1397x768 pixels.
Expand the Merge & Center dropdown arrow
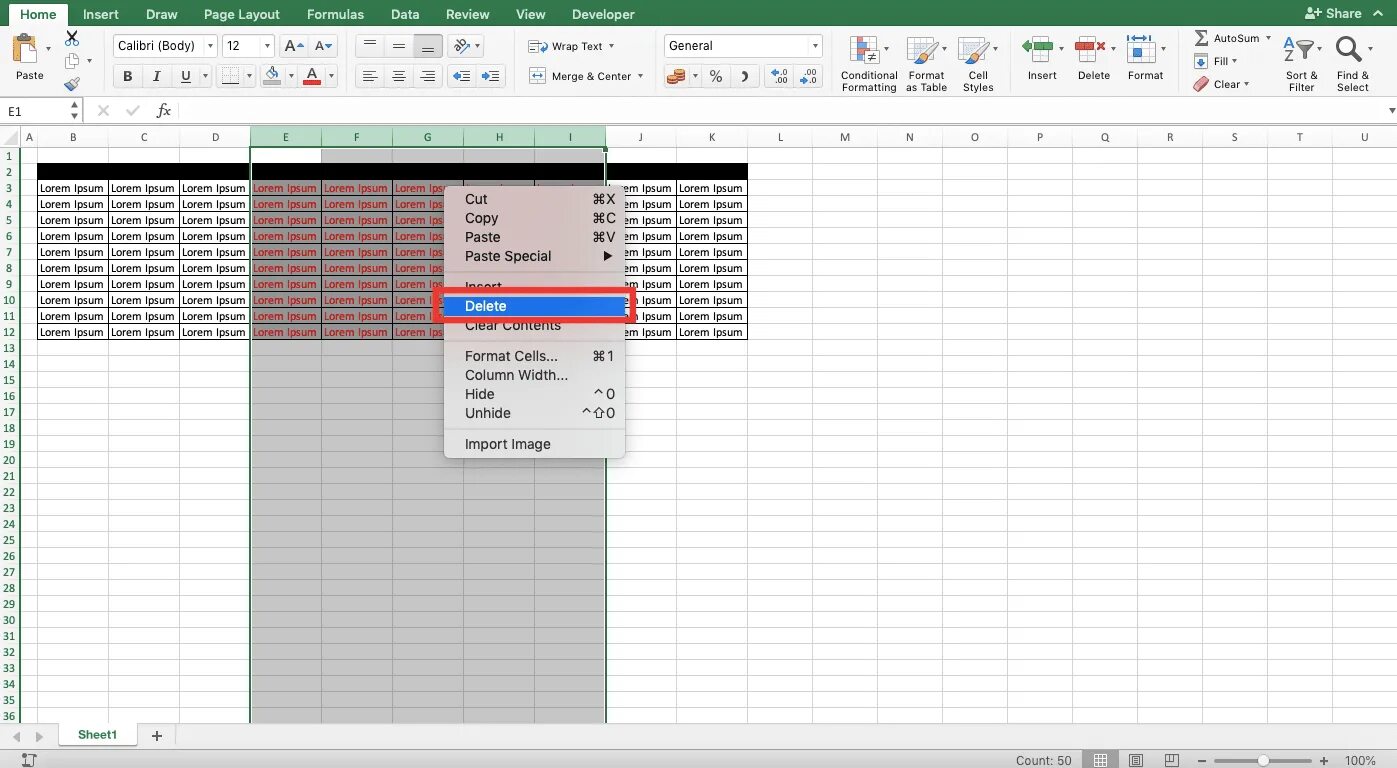point(640,76)
